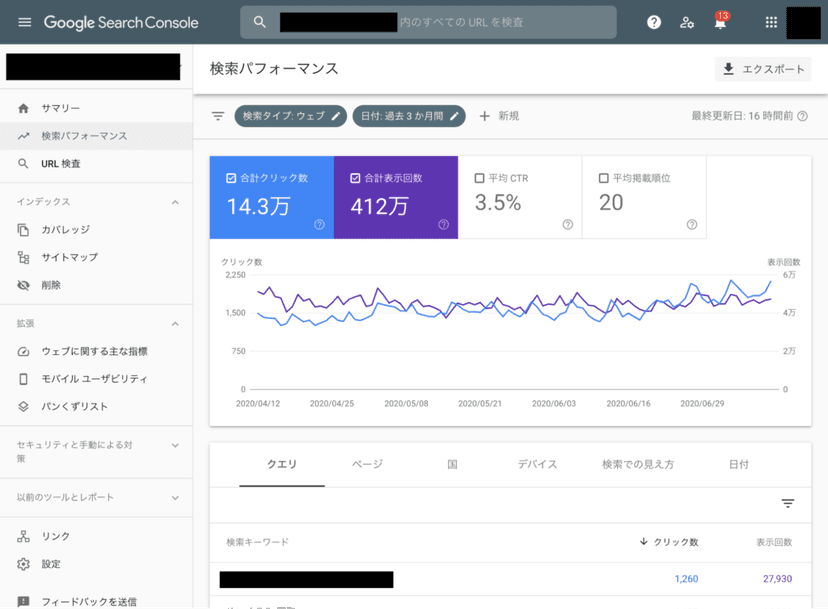Click the 1,260 clicks value
This screenshot has height=609, width=828.
coord(686,579)
